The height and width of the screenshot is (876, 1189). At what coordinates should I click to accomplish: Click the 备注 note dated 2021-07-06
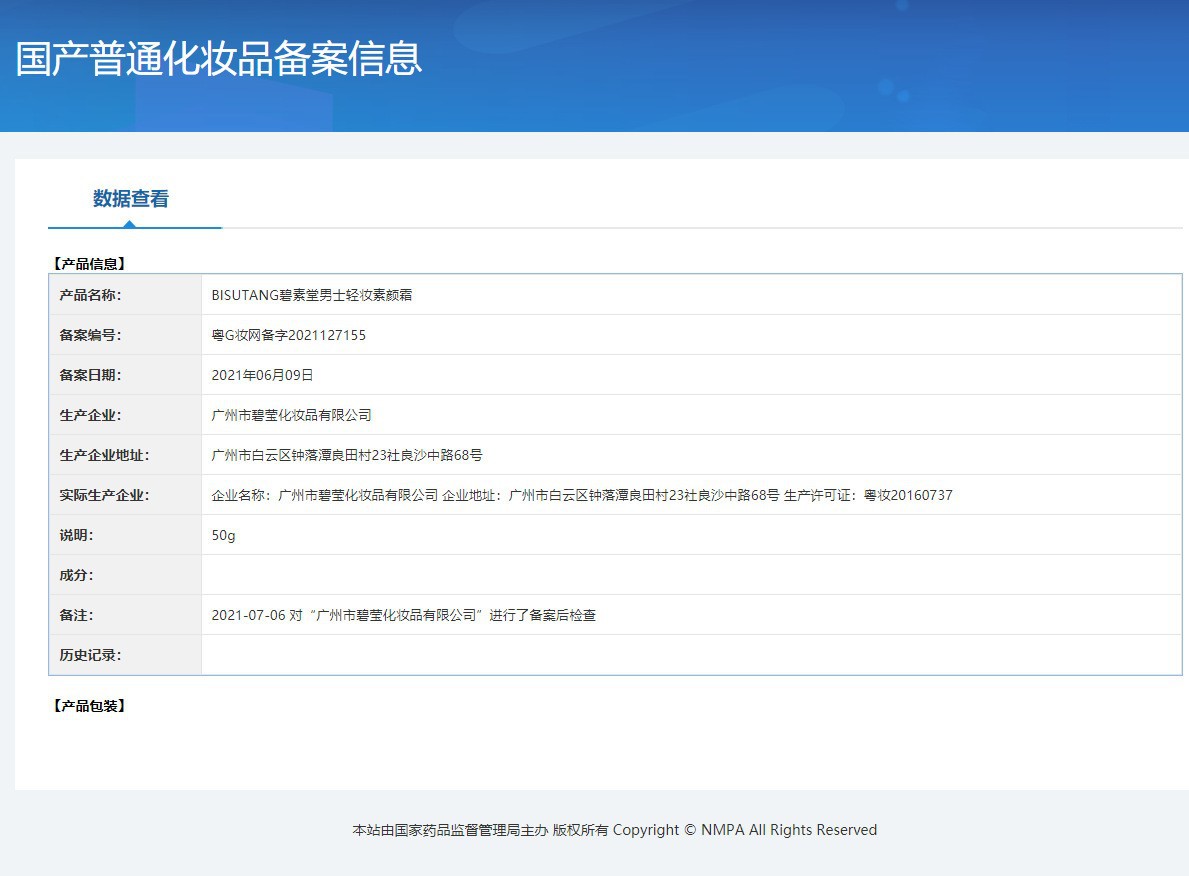coord(403,615)
